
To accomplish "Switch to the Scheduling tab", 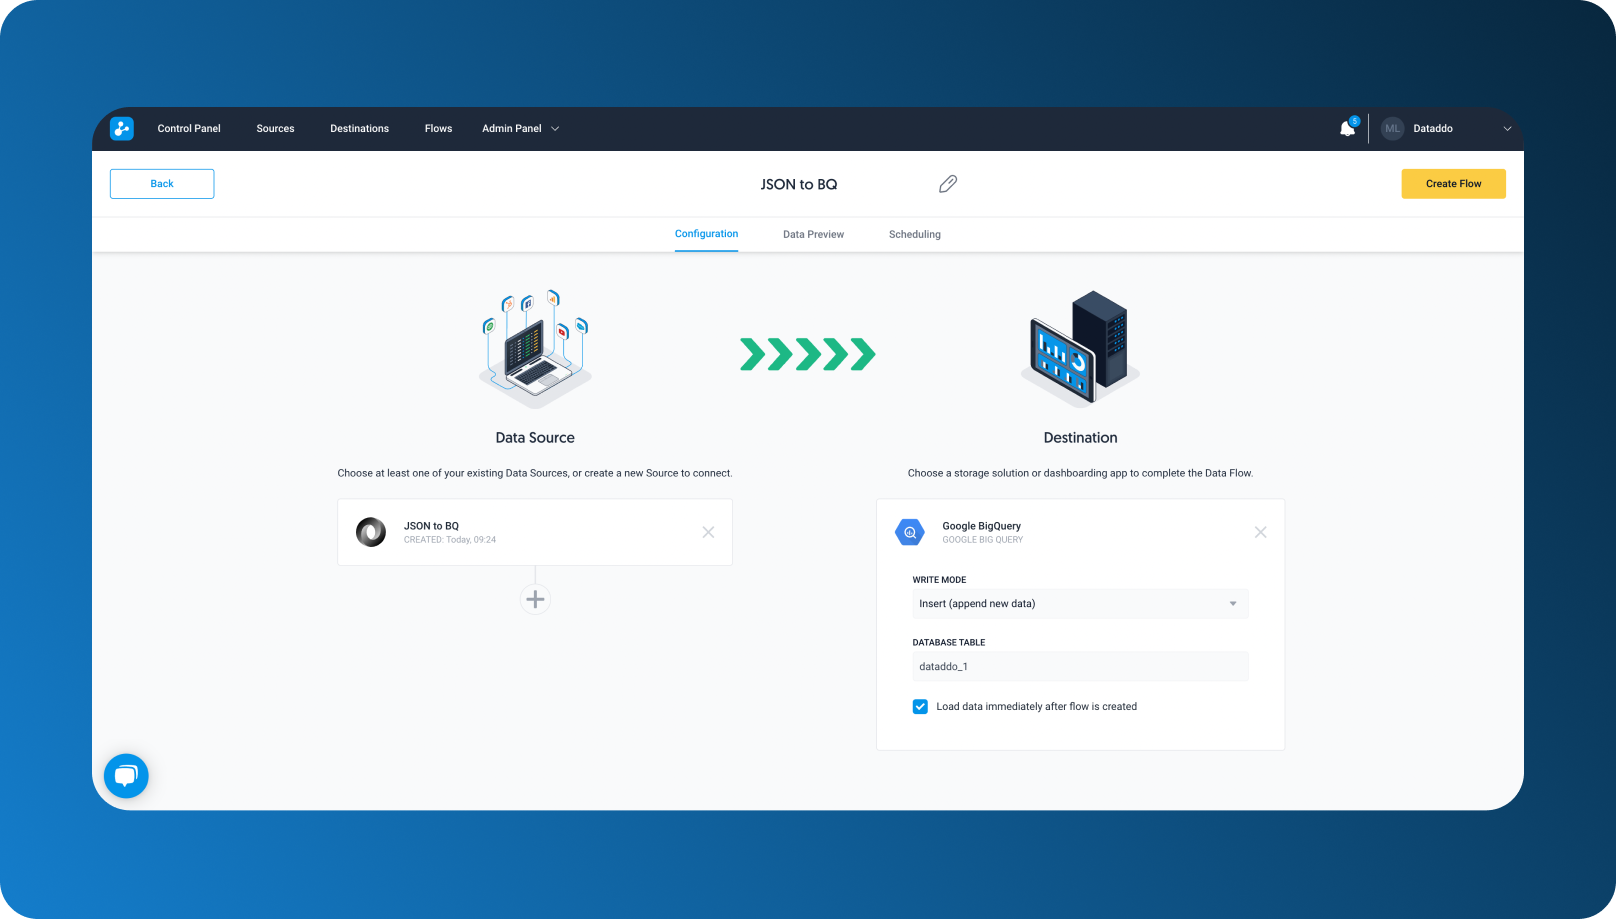I will (x=914, y=235).
